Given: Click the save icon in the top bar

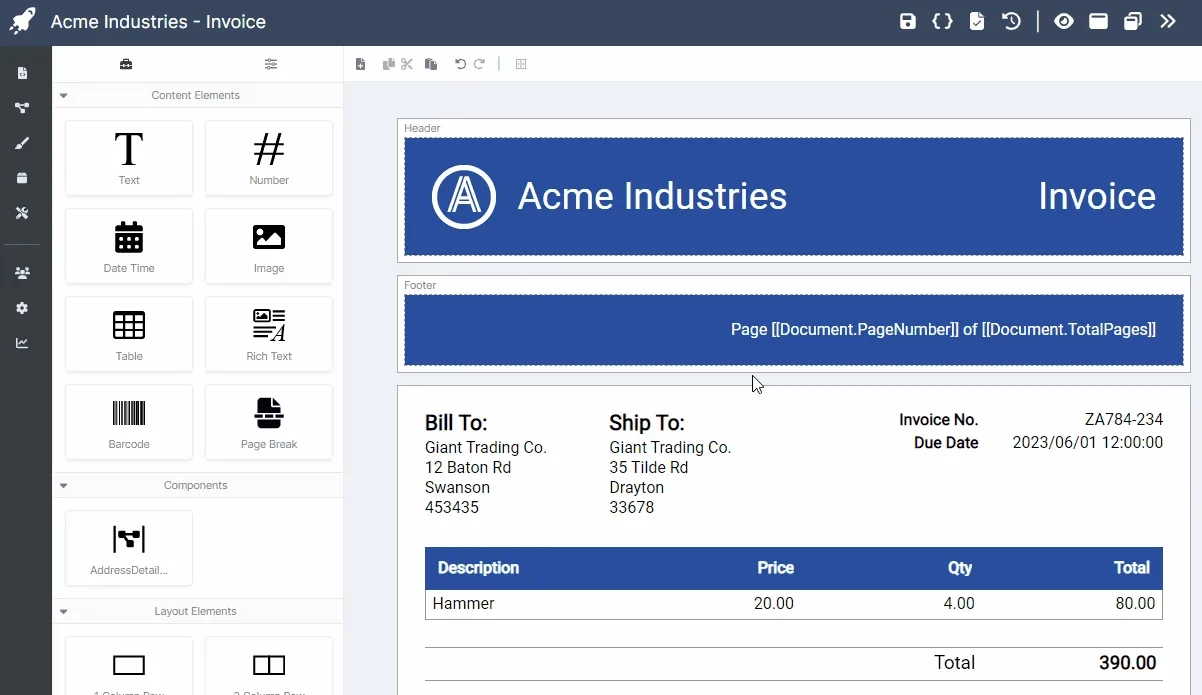Looking at the screenshot, I should pyautogui.click(x=908, y=21).
